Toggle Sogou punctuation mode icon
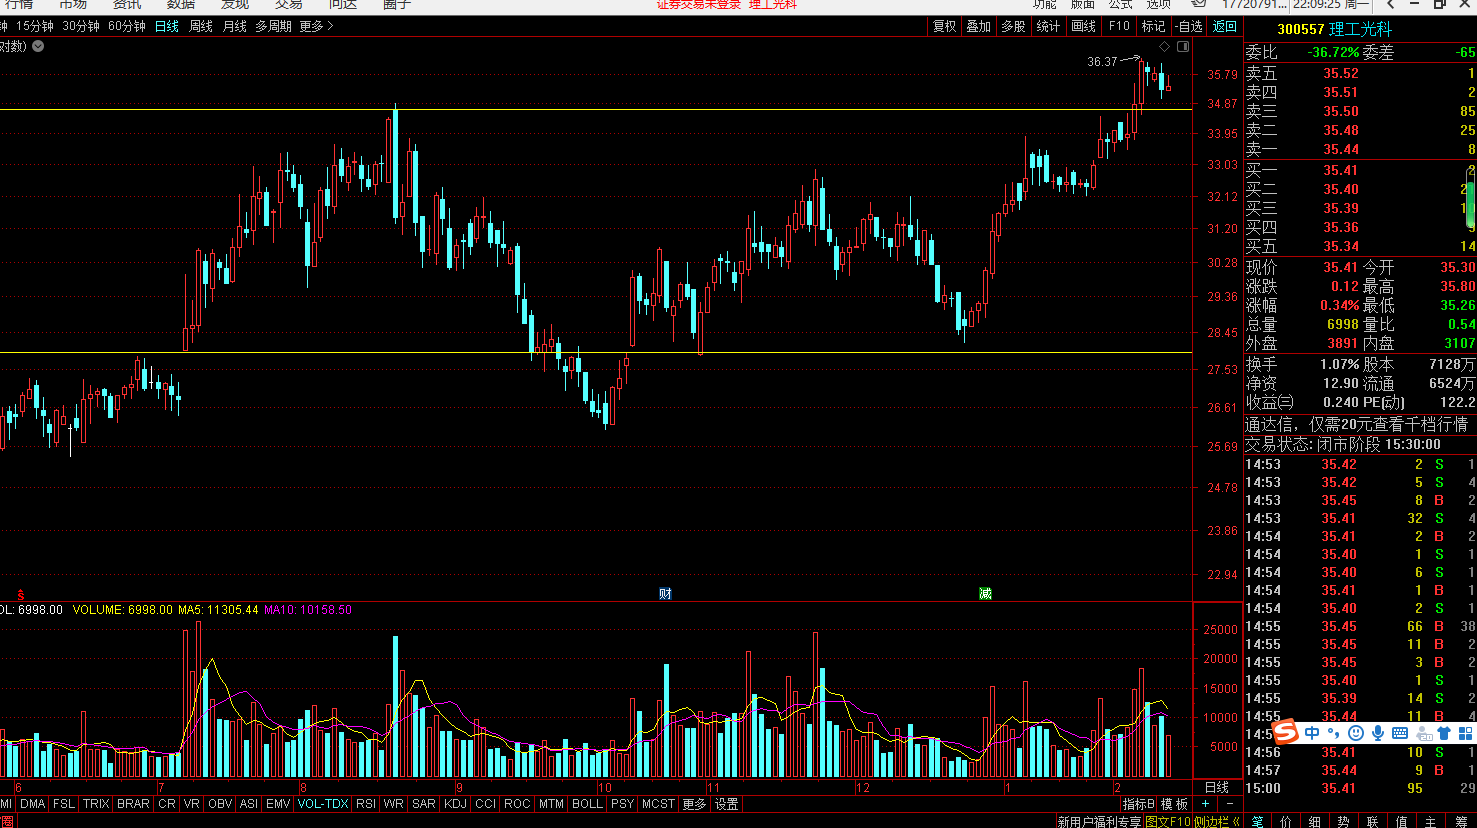 pyautogui.click(x=1334, y=733)
